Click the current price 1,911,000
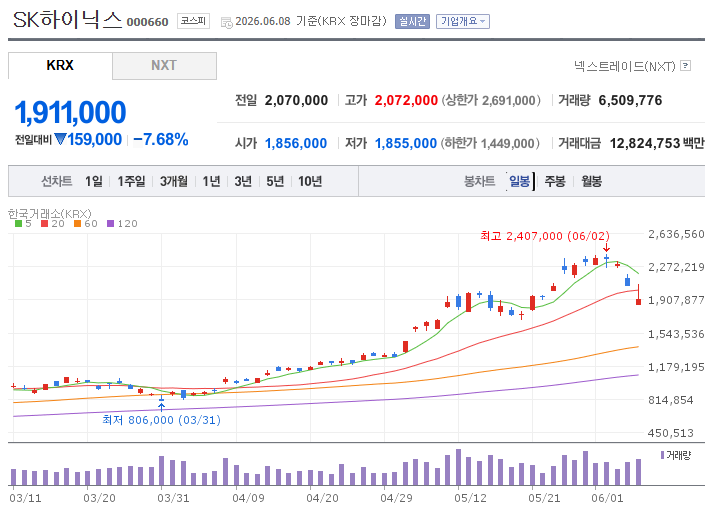This screenshot has width=705, height=505. pos(70,112)
